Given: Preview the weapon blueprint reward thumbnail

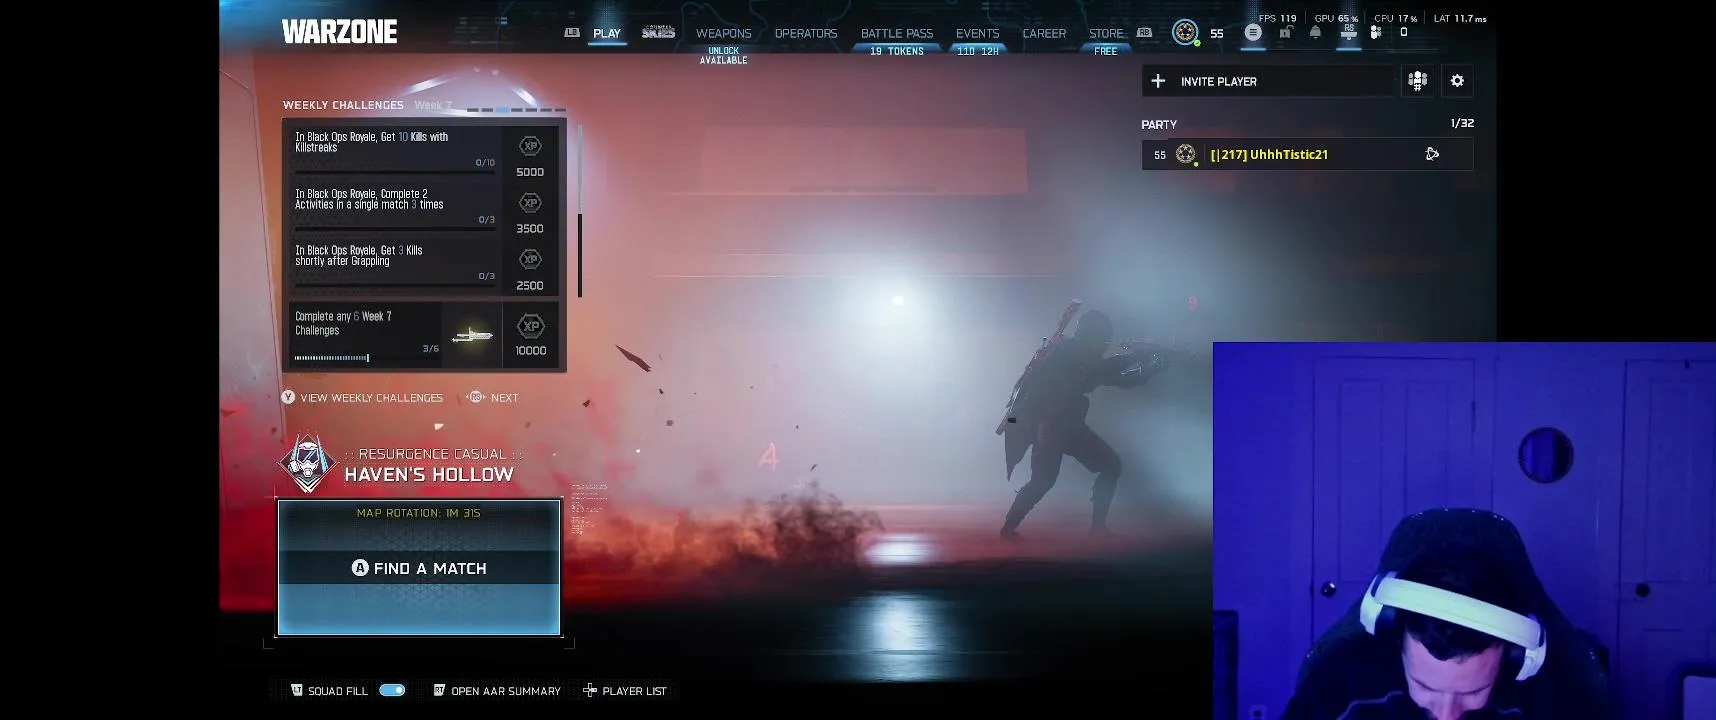Looking at the screenshot, I should (x=472, y=335).
